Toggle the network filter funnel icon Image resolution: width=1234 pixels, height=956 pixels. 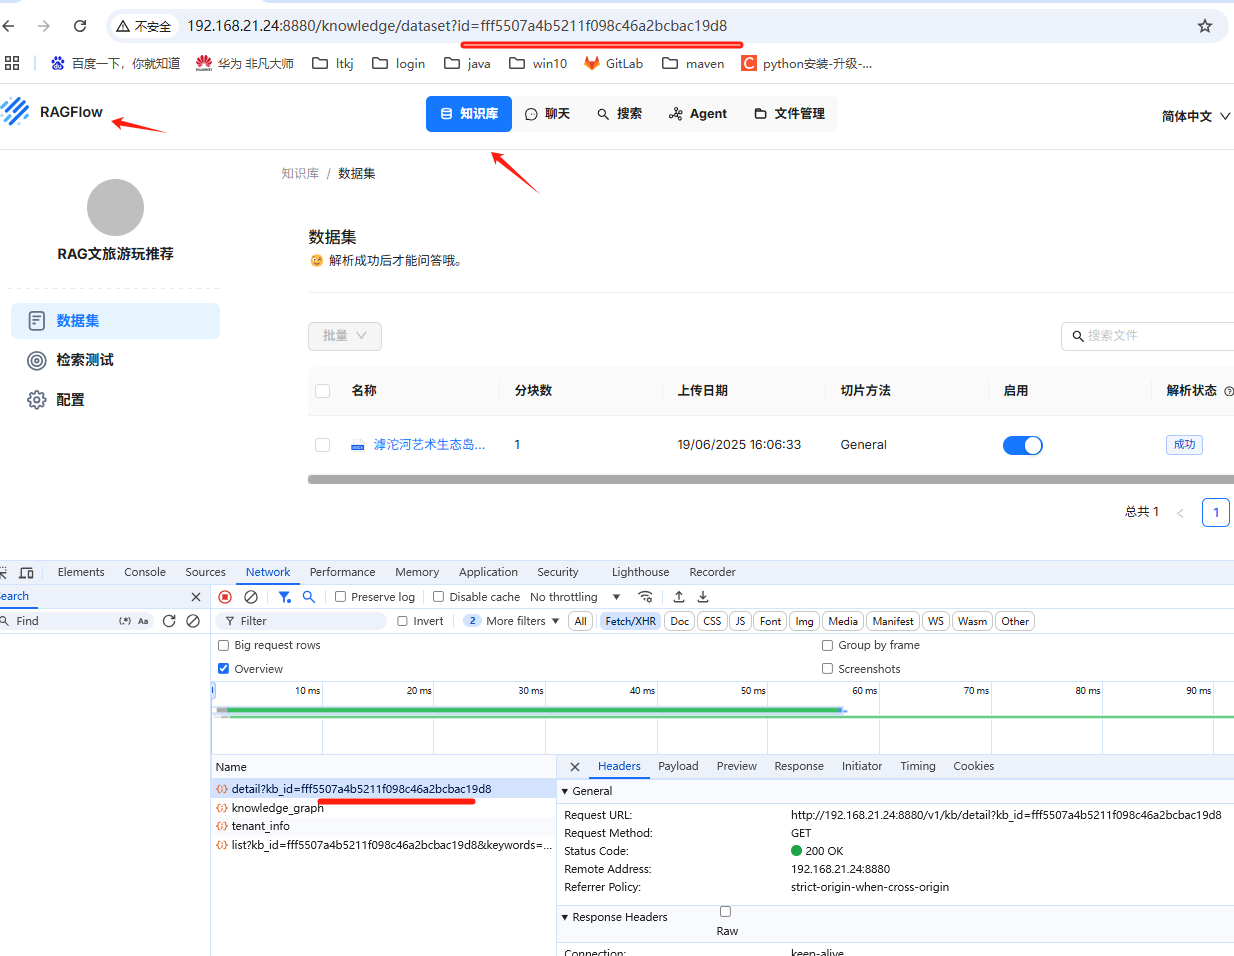point(285,597)
